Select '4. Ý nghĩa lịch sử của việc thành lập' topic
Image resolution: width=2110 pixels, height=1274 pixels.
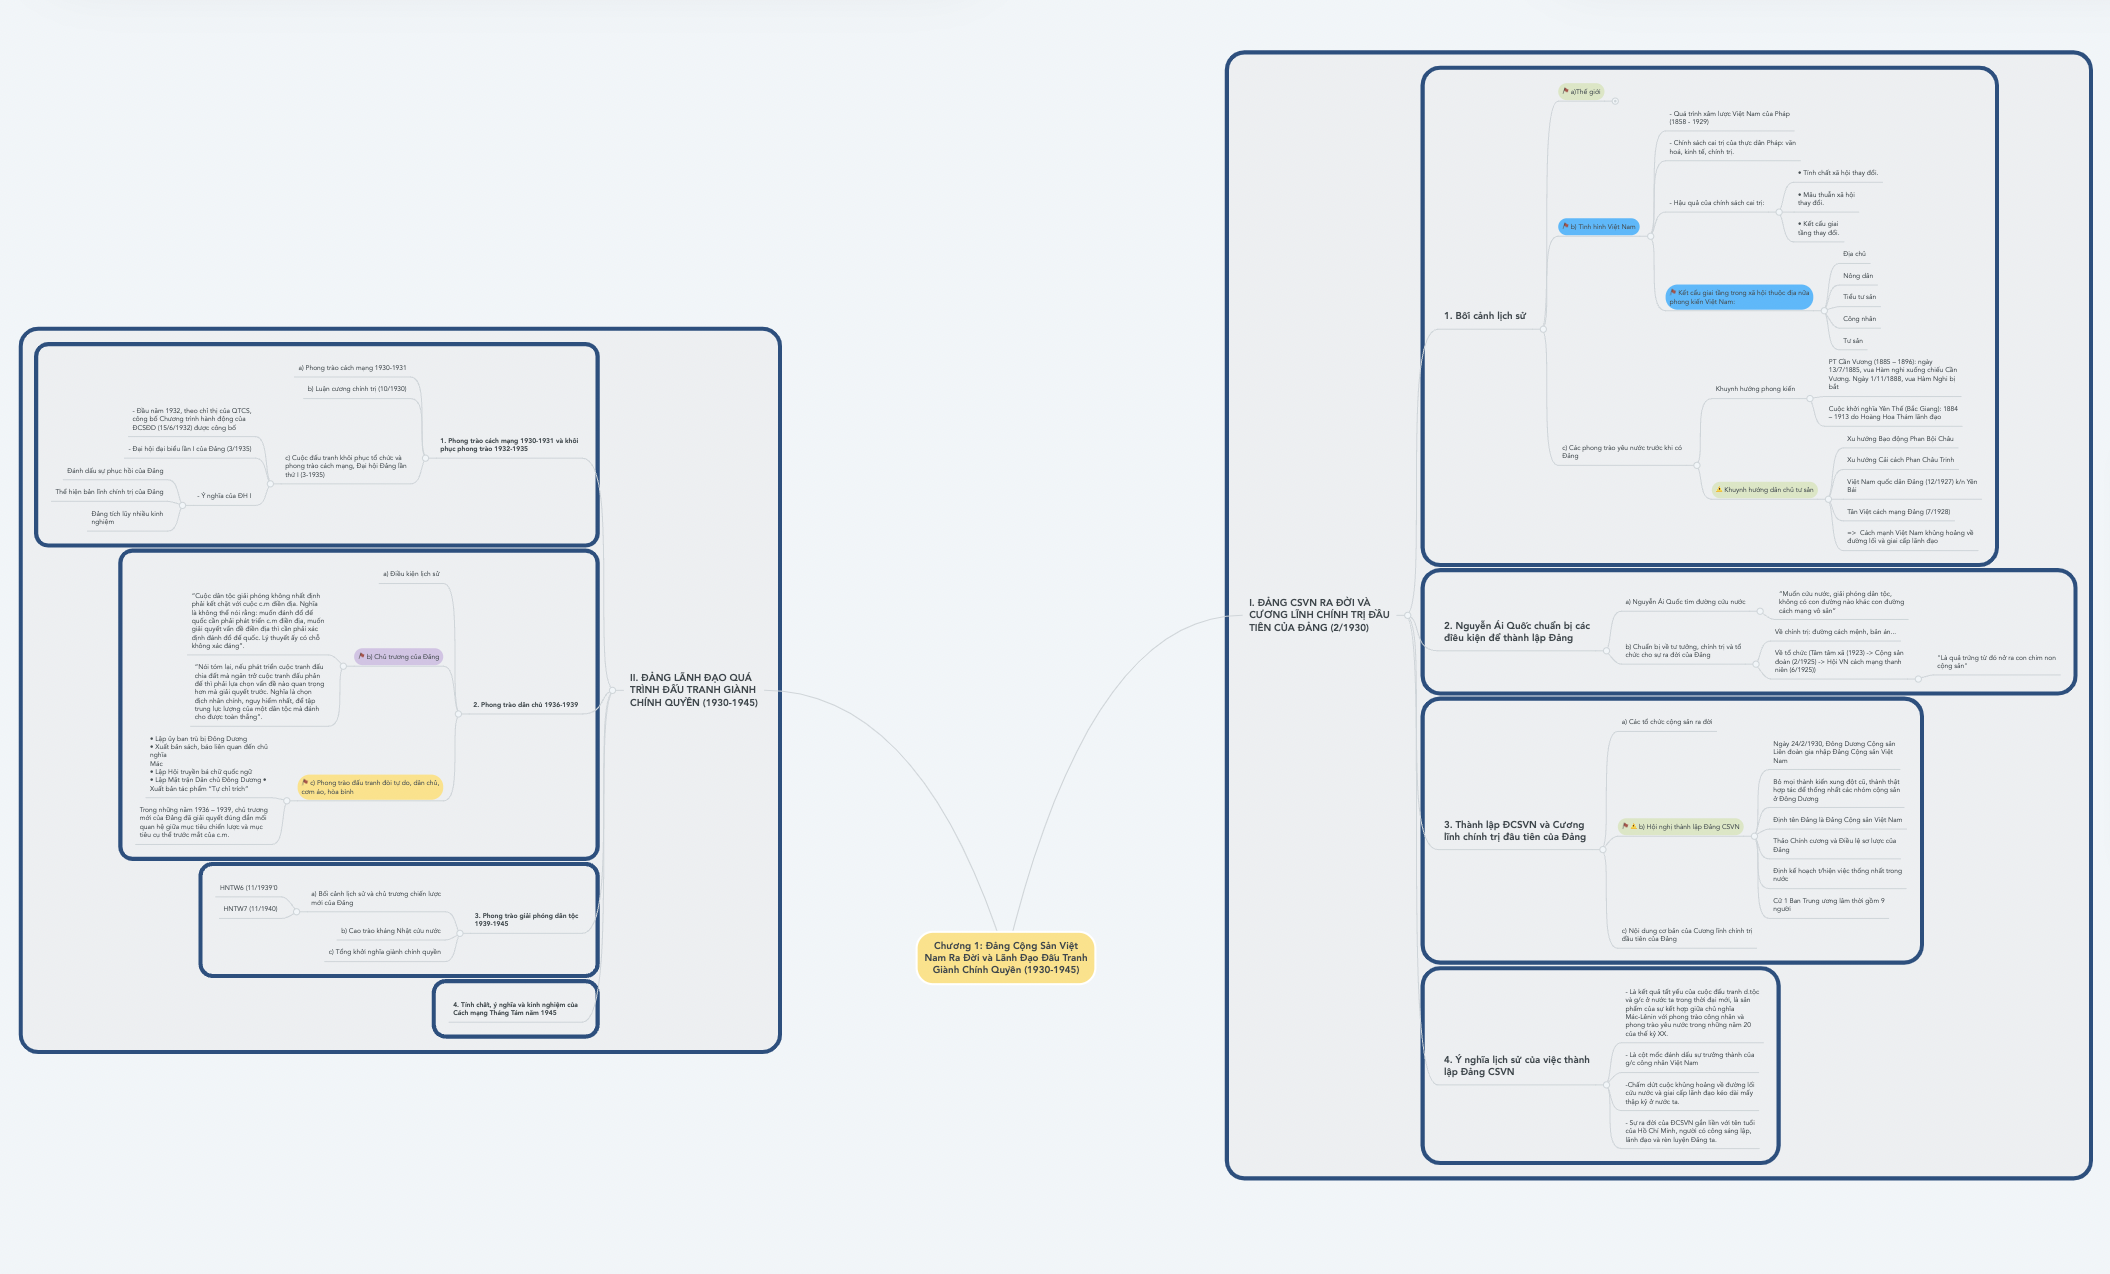tap(1516, 1066)
